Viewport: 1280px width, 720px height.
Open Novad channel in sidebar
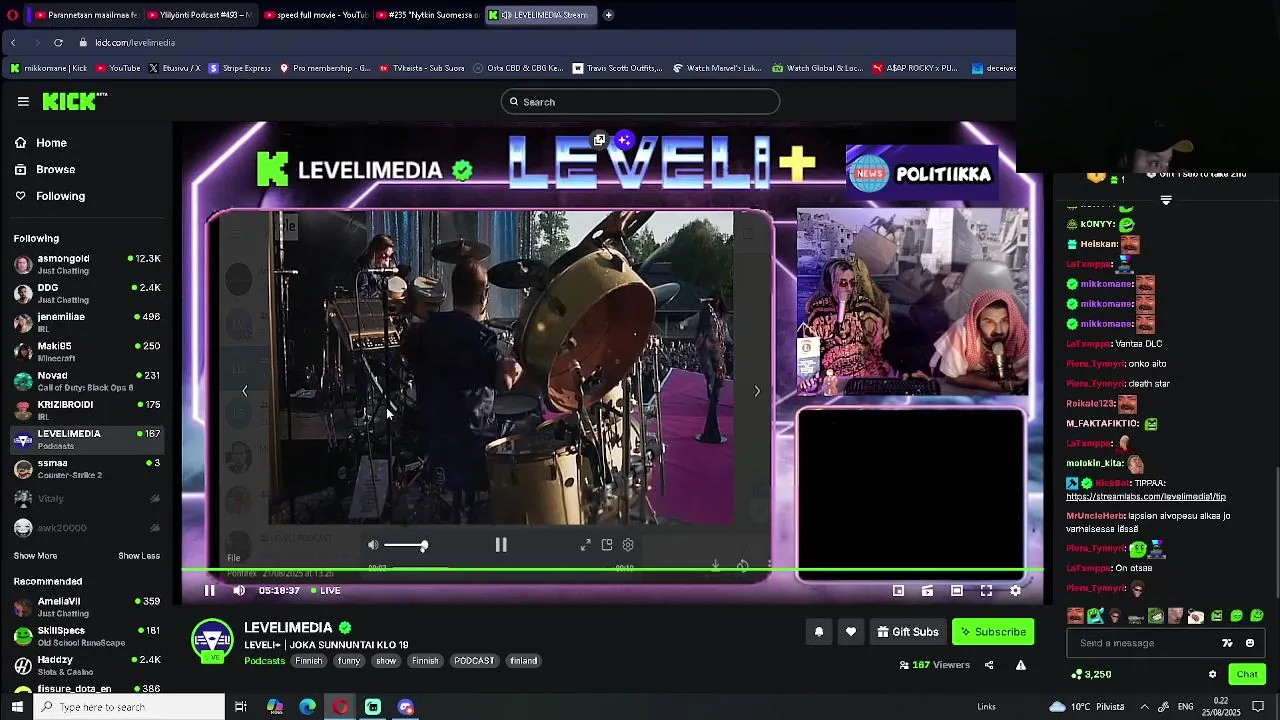[x=86, y=381]
